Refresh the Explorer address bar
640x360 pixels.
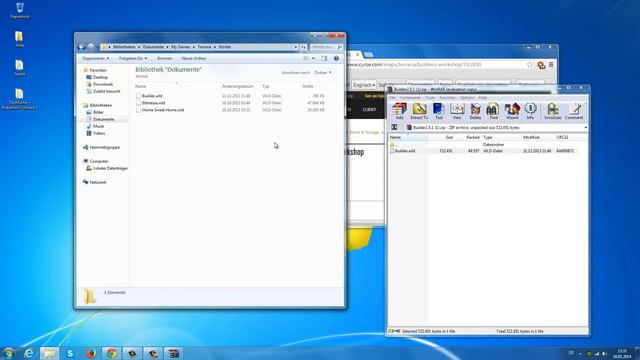[x=303, y=47]
